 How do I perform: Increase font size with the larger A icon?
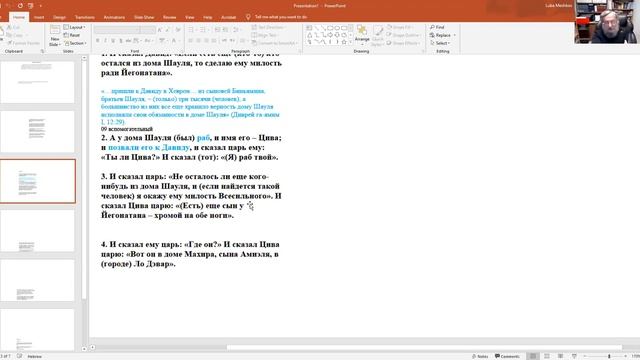(x=160, y=30)
